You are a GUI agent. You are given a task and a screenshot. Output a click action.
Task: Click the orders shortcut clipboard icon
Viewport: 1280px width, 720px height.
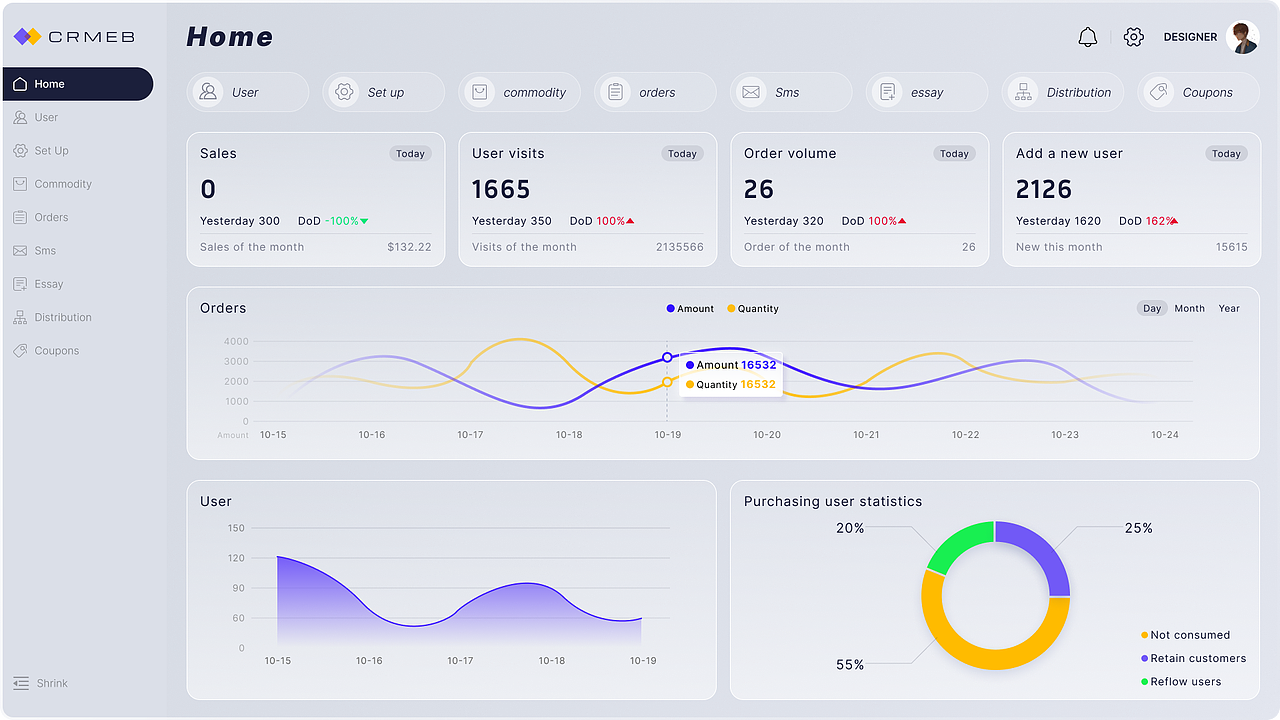tap(616, 92)
